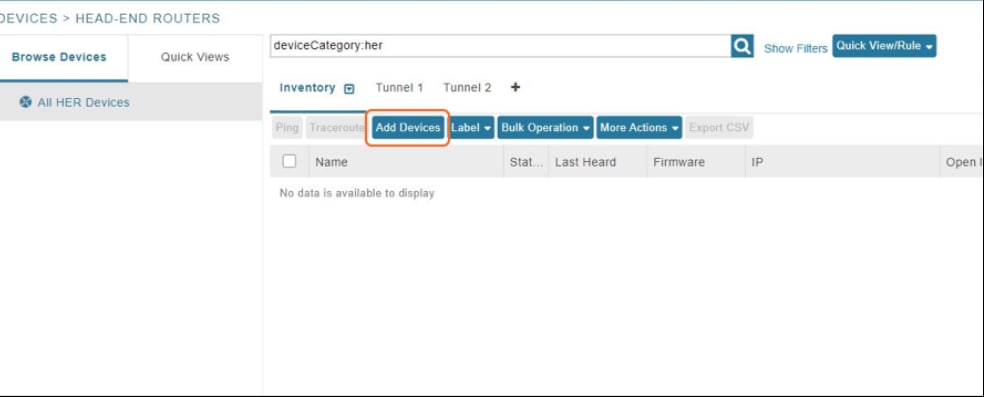Click the HEAD-END ROUTERS breadcrumb text
The width and height of the screenshot is (984, 397).
[x=147, y=18]
